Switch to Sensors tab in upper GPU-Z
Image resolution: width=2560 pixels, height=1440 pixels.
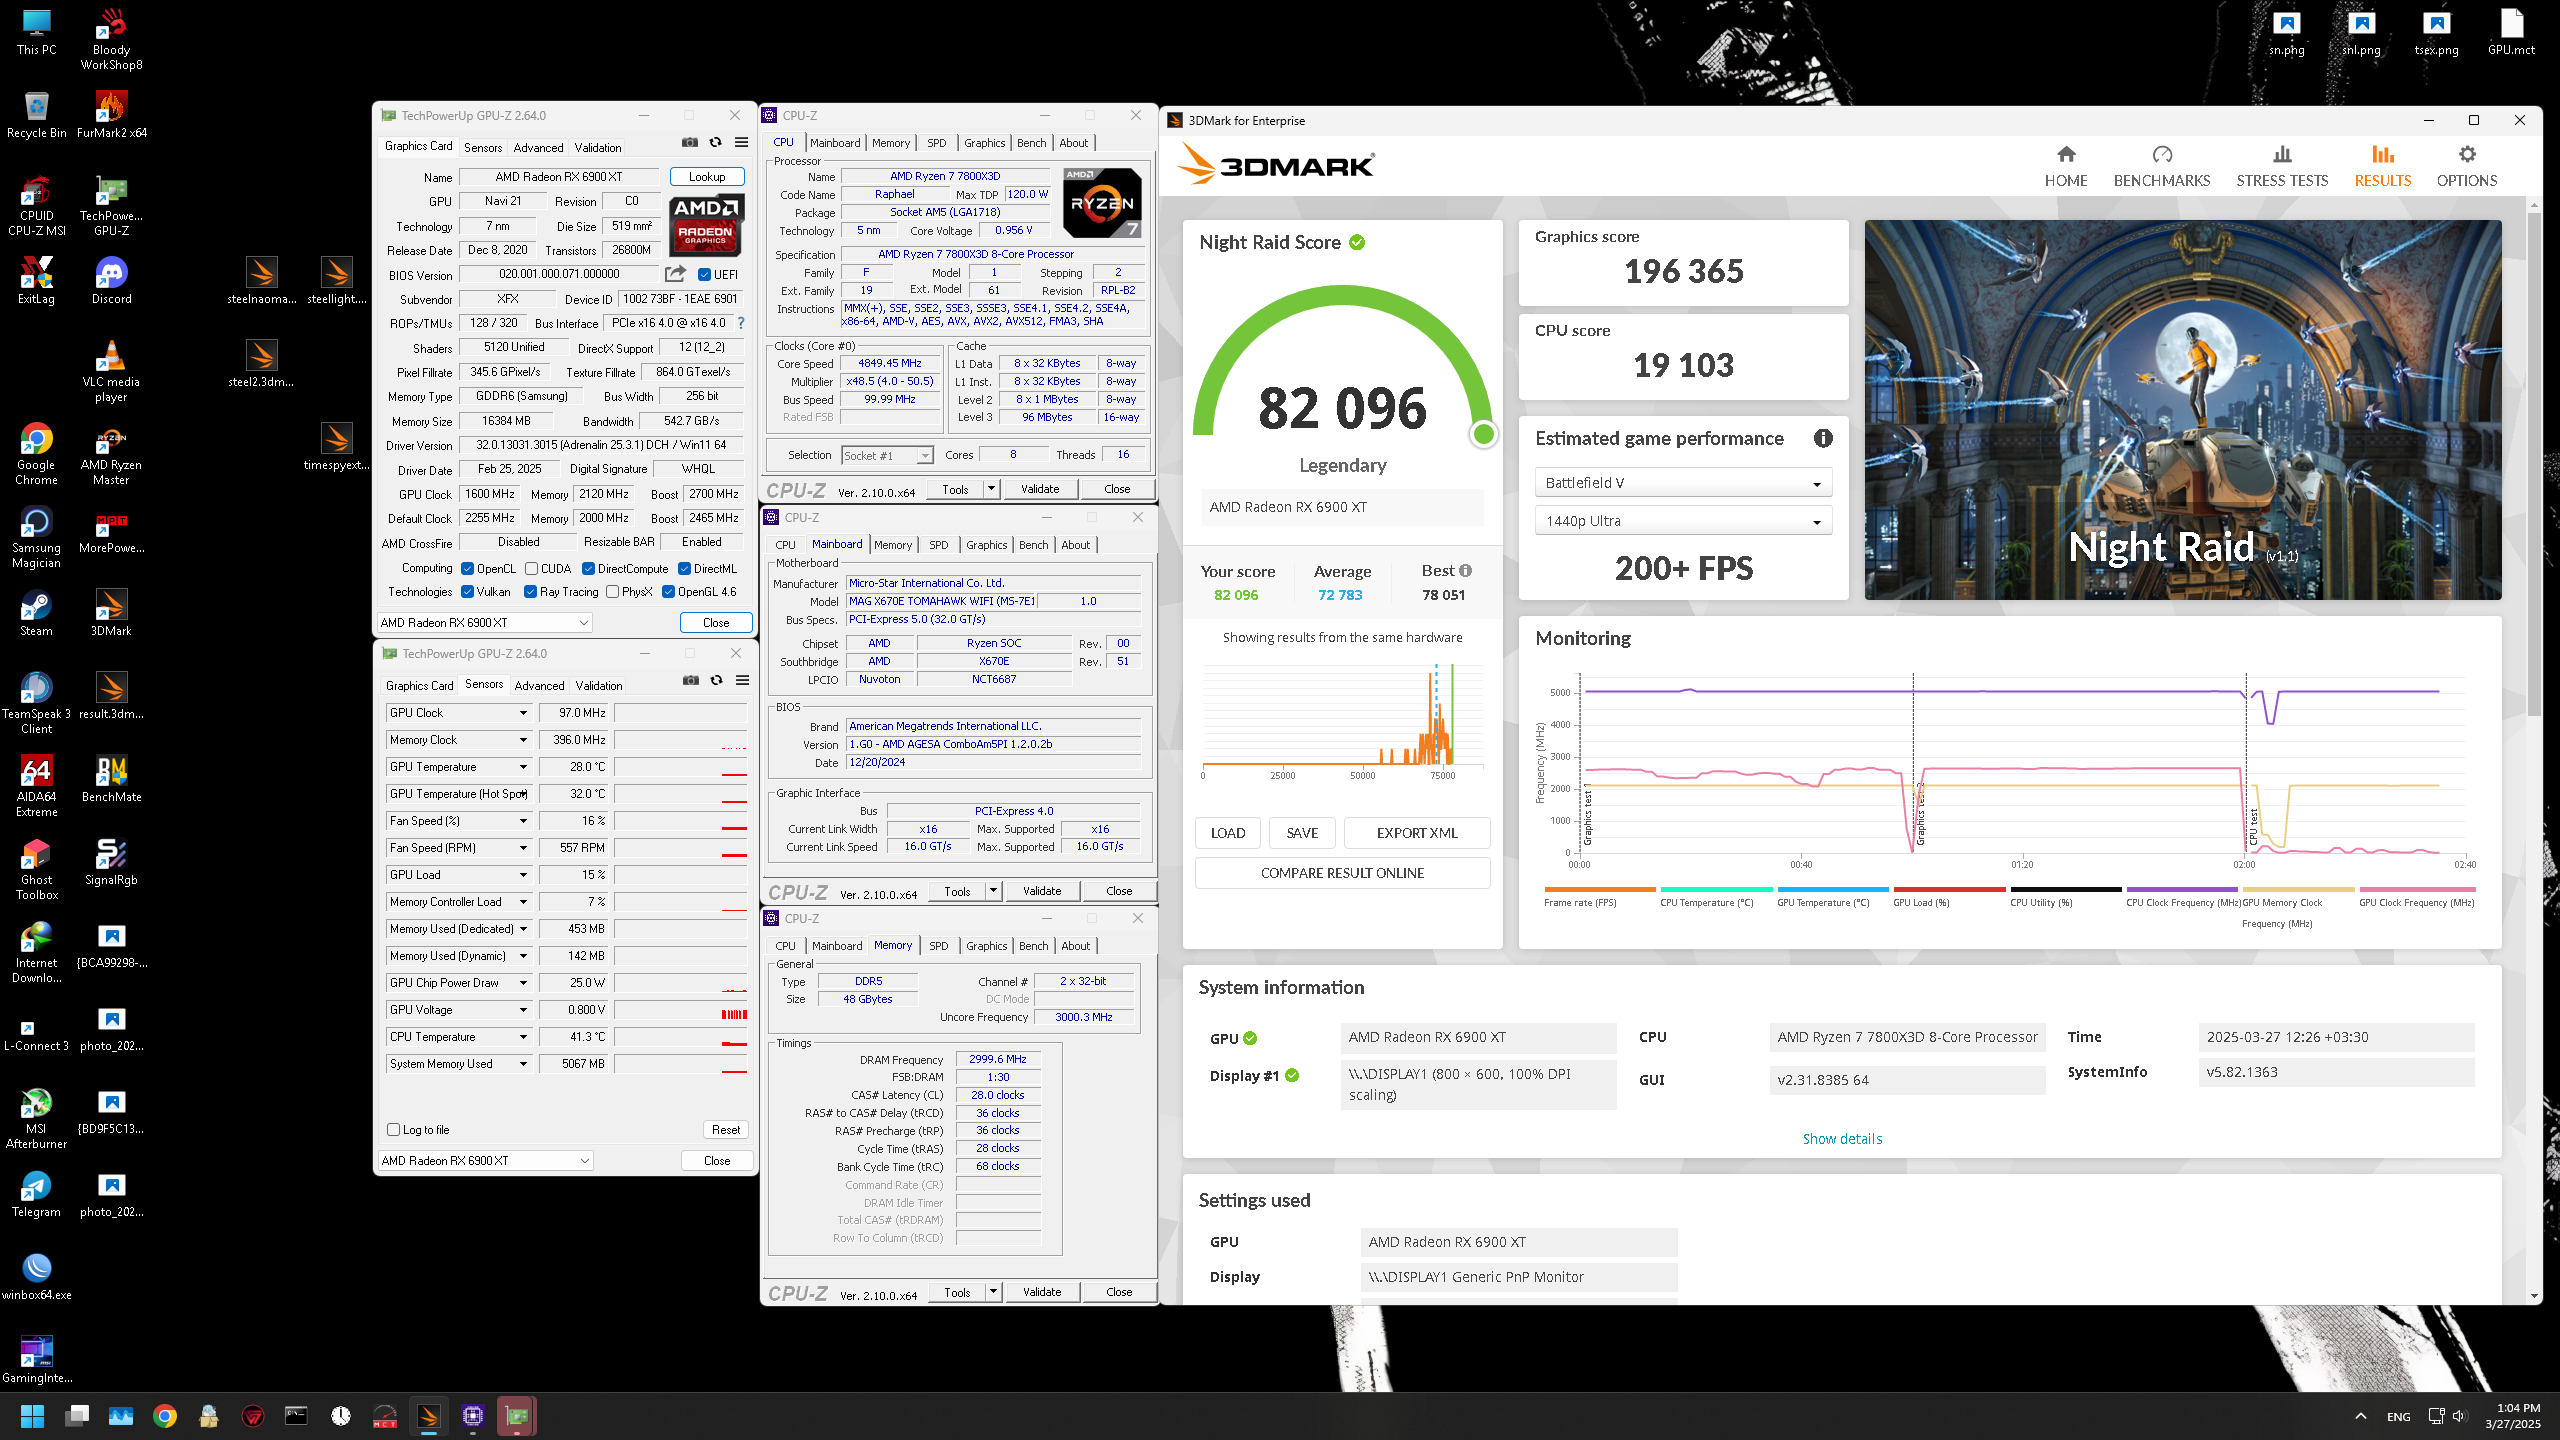483,147
